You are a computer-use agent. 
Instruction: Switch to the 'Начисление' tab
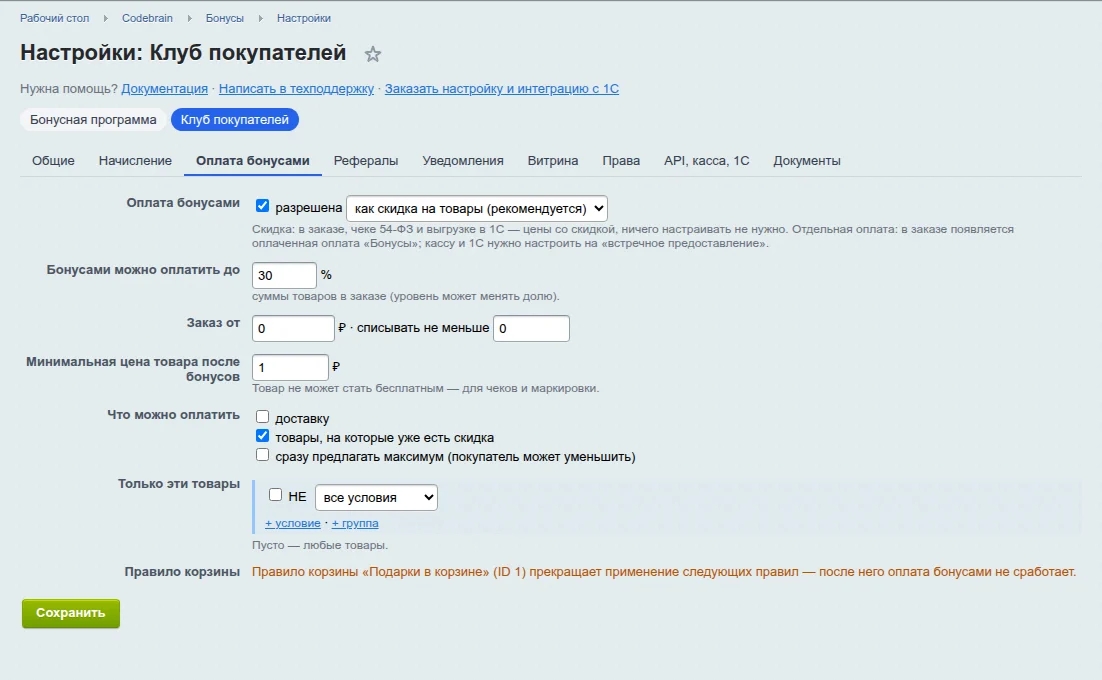click(135, 161)
